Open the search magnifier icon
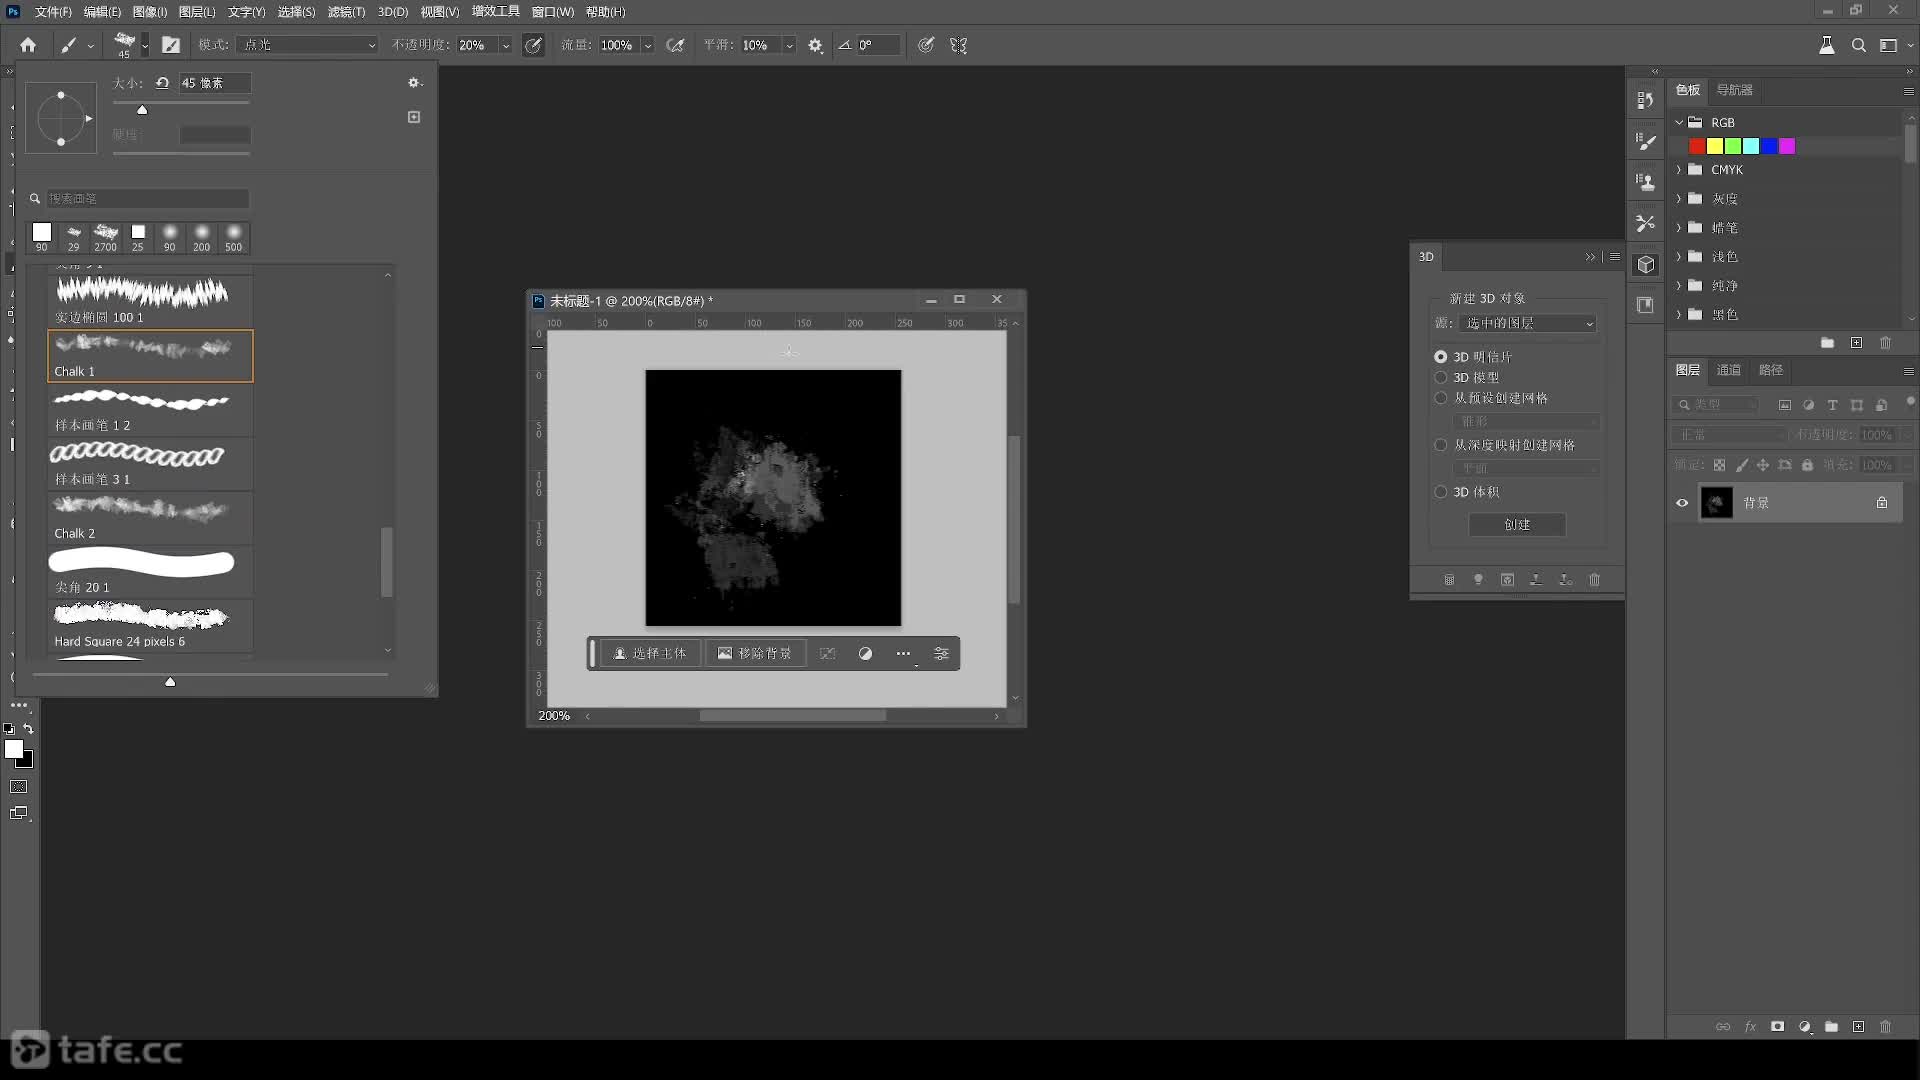The width and height of the screenshot is (1920, 1080). pos(1858,45)
